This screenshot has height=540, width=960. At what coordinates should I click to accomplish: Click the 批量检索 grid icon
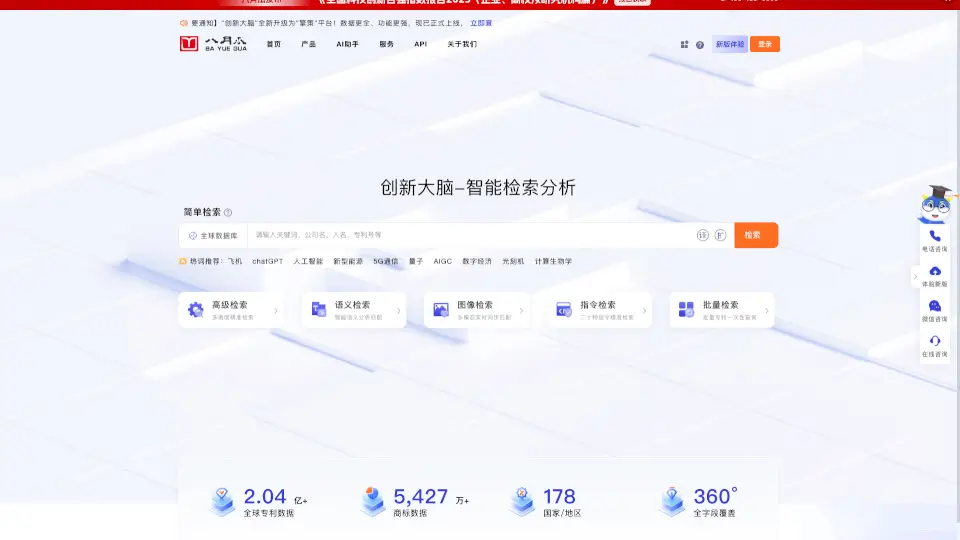[x=686, y=310]
